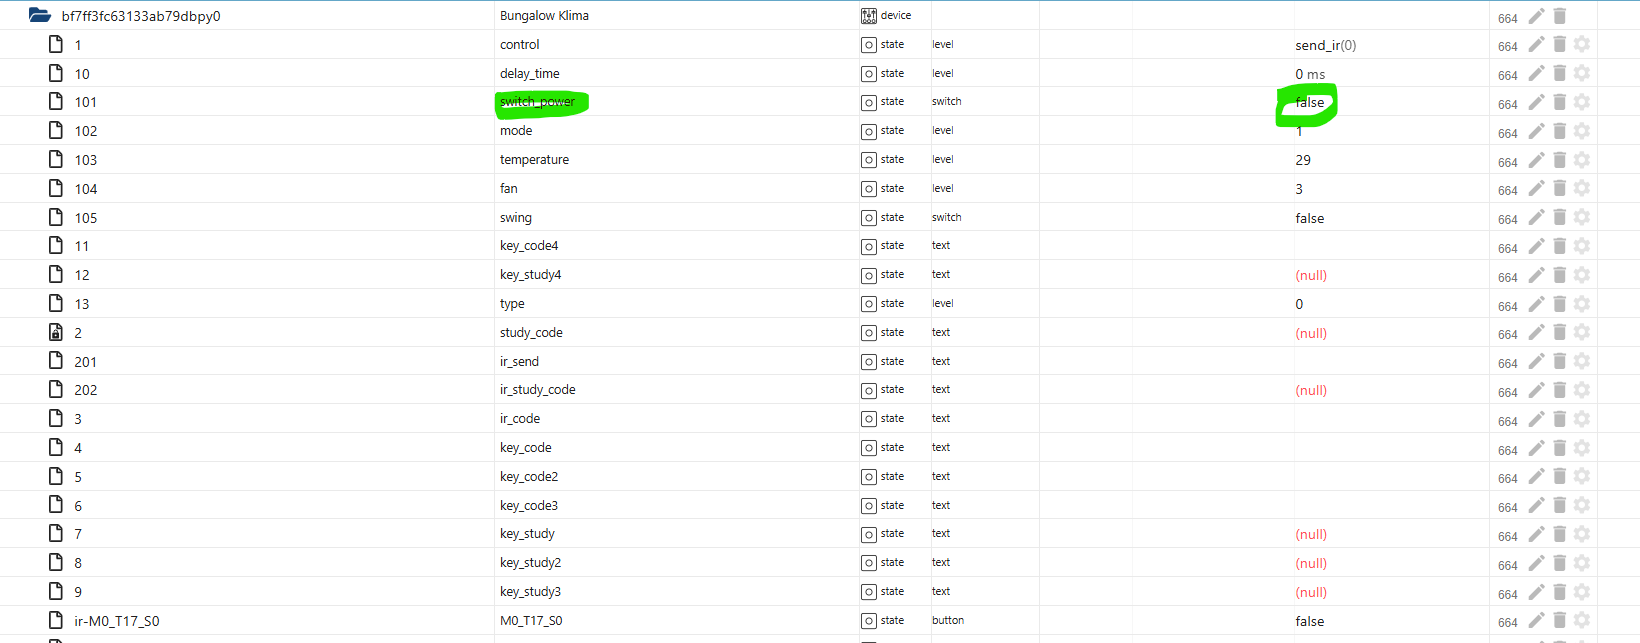
Task: Click the Bungalow Klima name
Action: pos(544,15)
